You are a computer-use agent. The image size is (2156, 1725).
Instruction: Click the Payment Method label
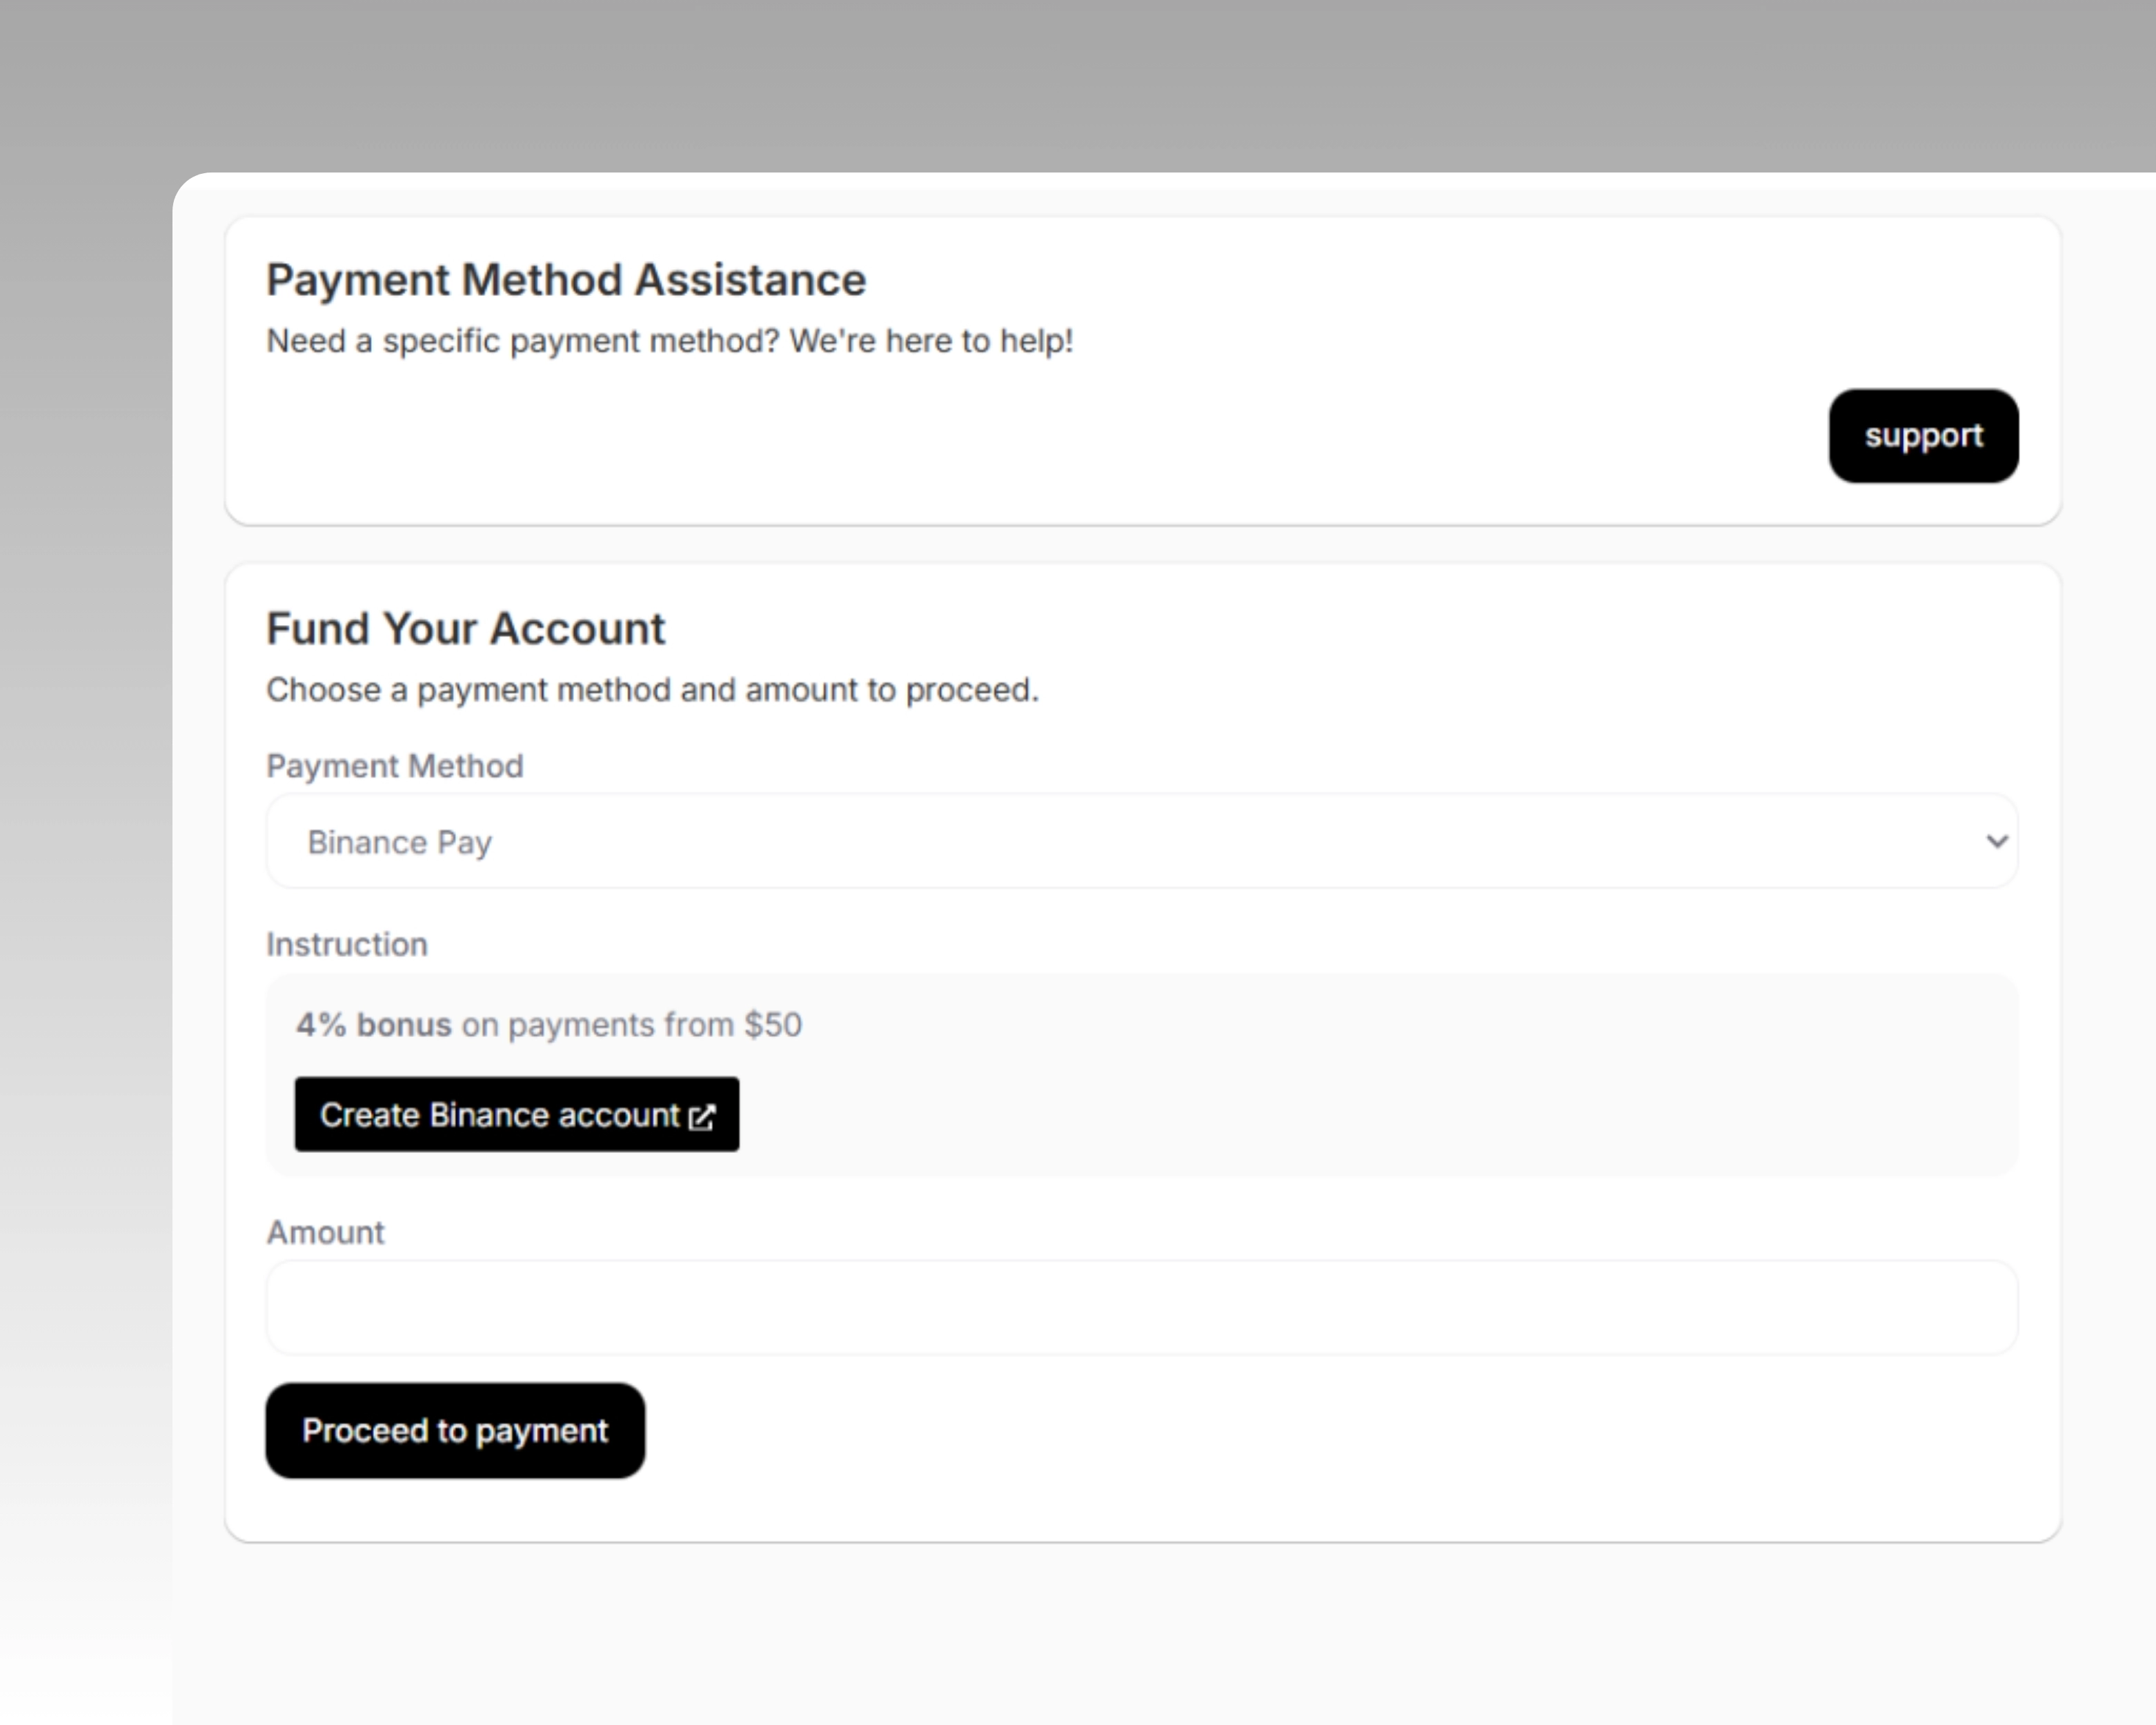[x=394, y=766]
